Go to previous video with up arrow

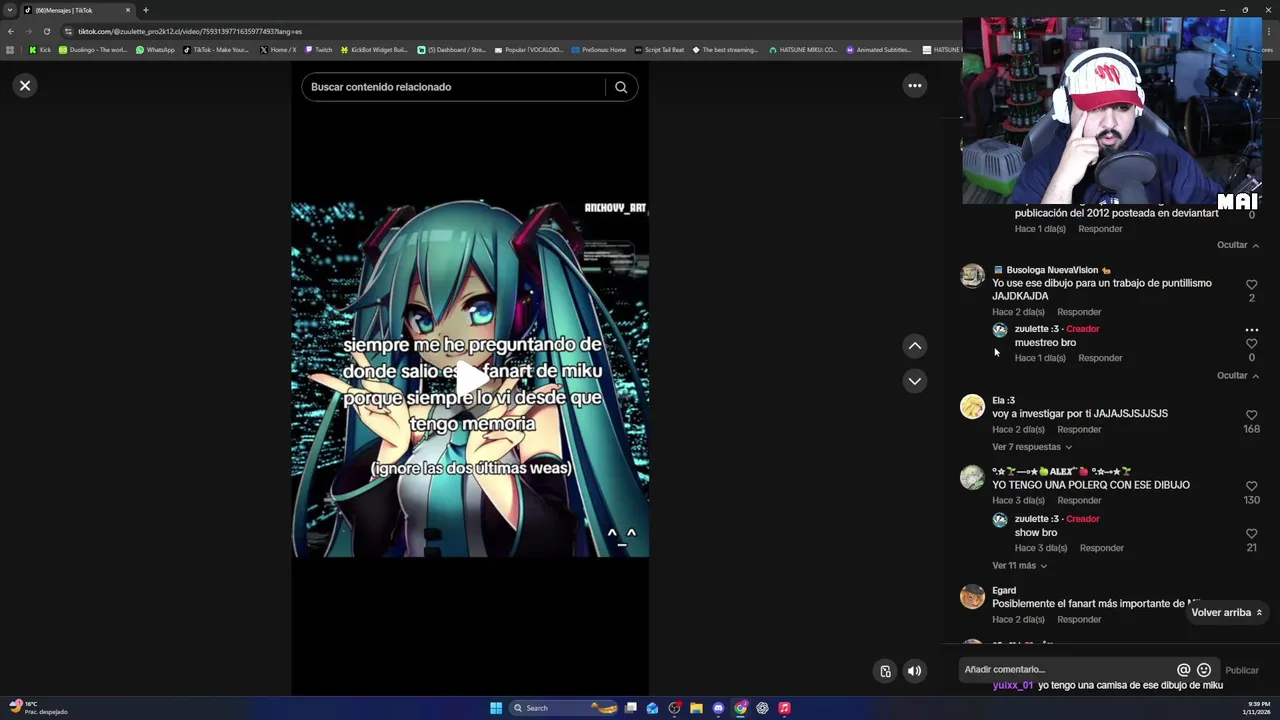pos(914,346)
